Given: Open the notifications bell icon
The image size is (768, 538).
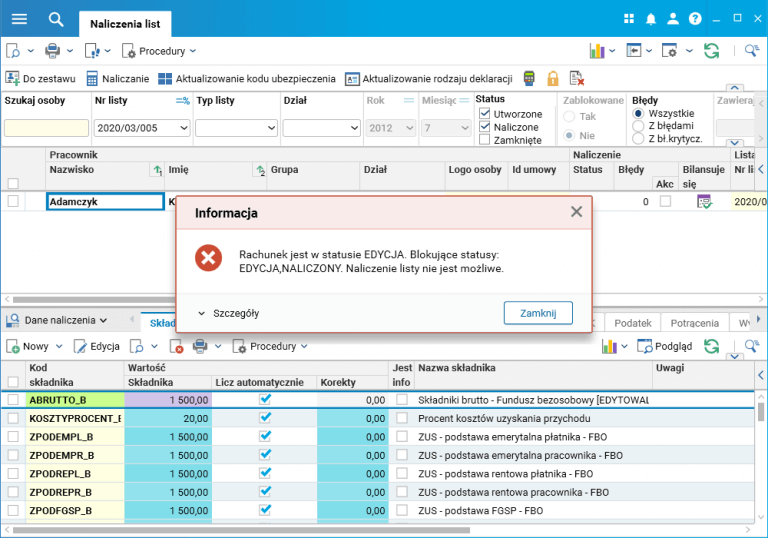Looking at the screenshot, I should 650,19.
